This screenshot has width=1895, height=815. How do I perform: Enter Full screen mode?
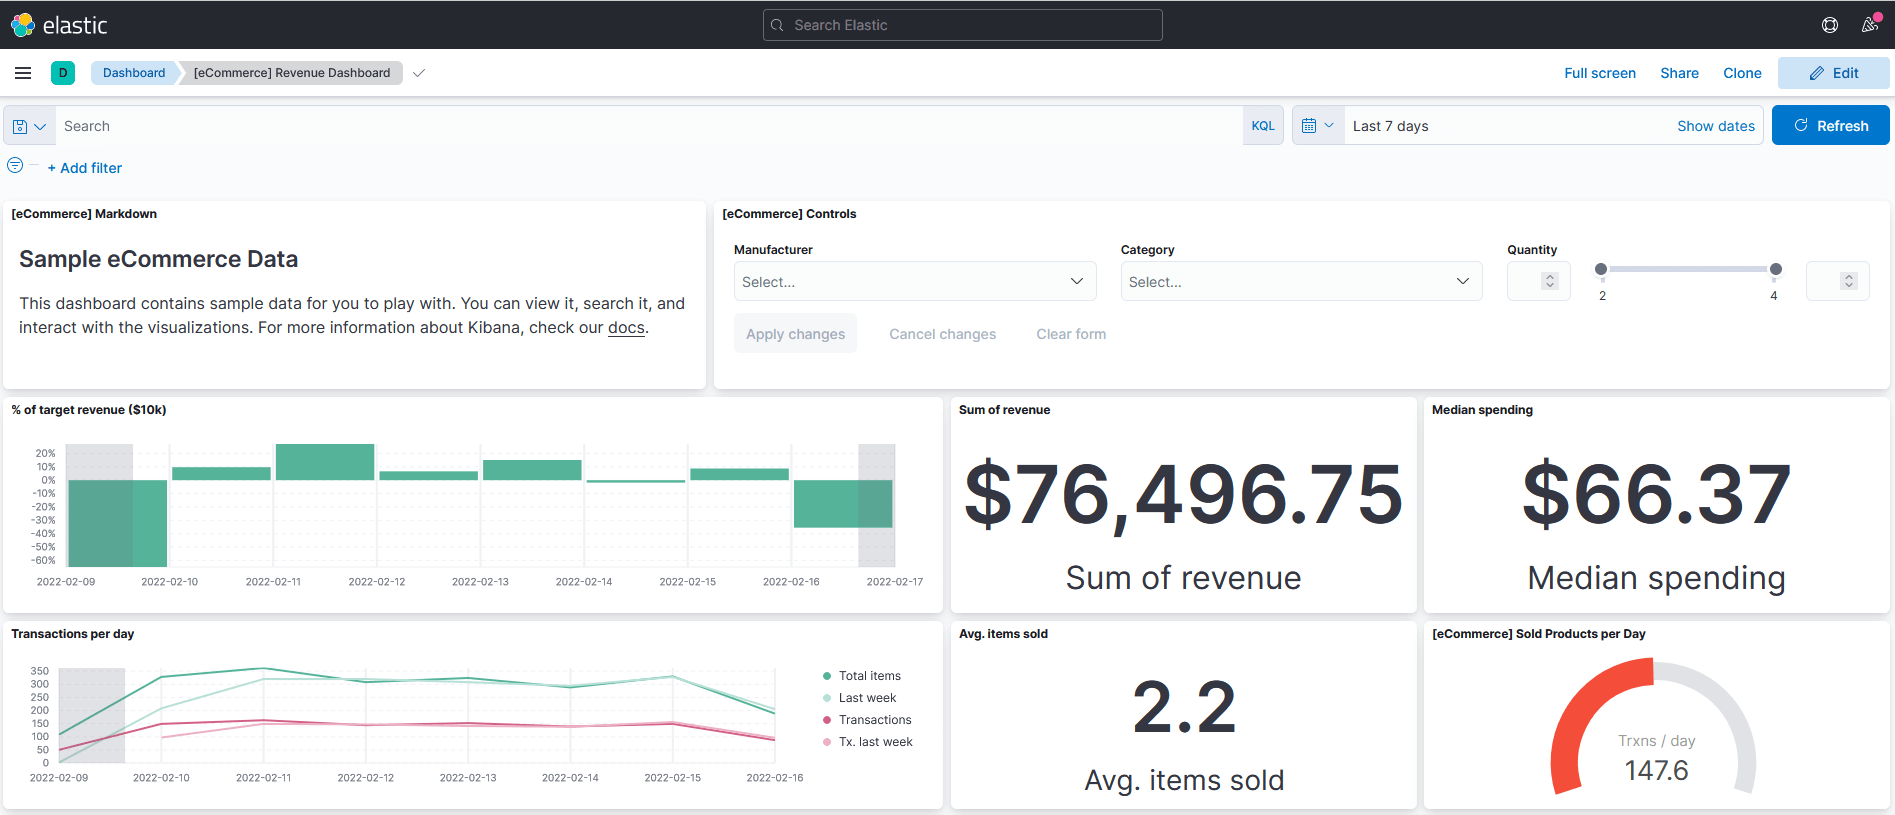click(x=1600, y=73)
